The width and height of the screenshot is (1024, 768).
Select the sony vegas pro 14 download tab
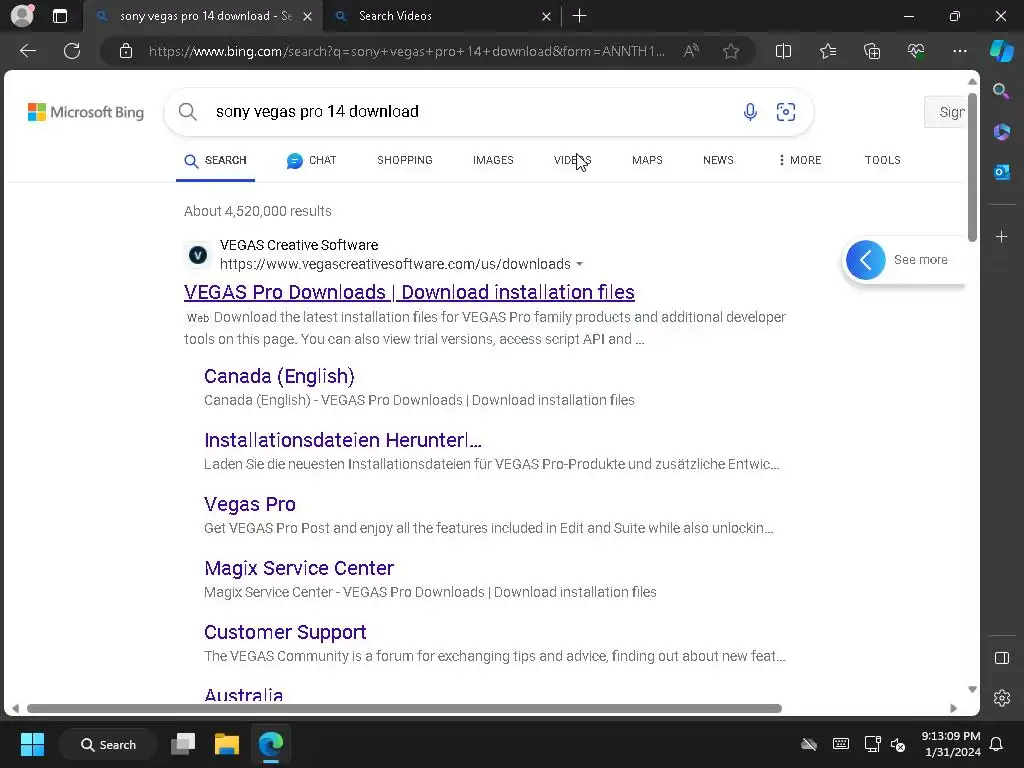[202, 16]
